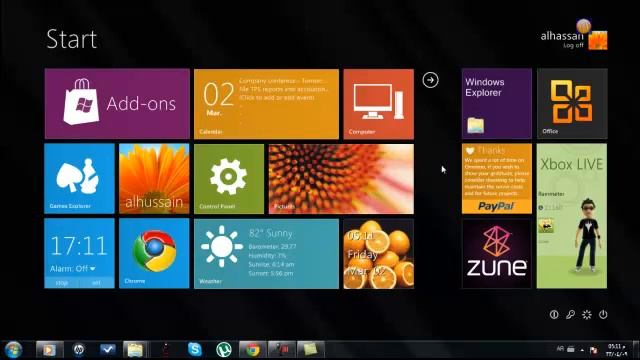
Task: Open the Control Panel gear tile
Action: 229,178
